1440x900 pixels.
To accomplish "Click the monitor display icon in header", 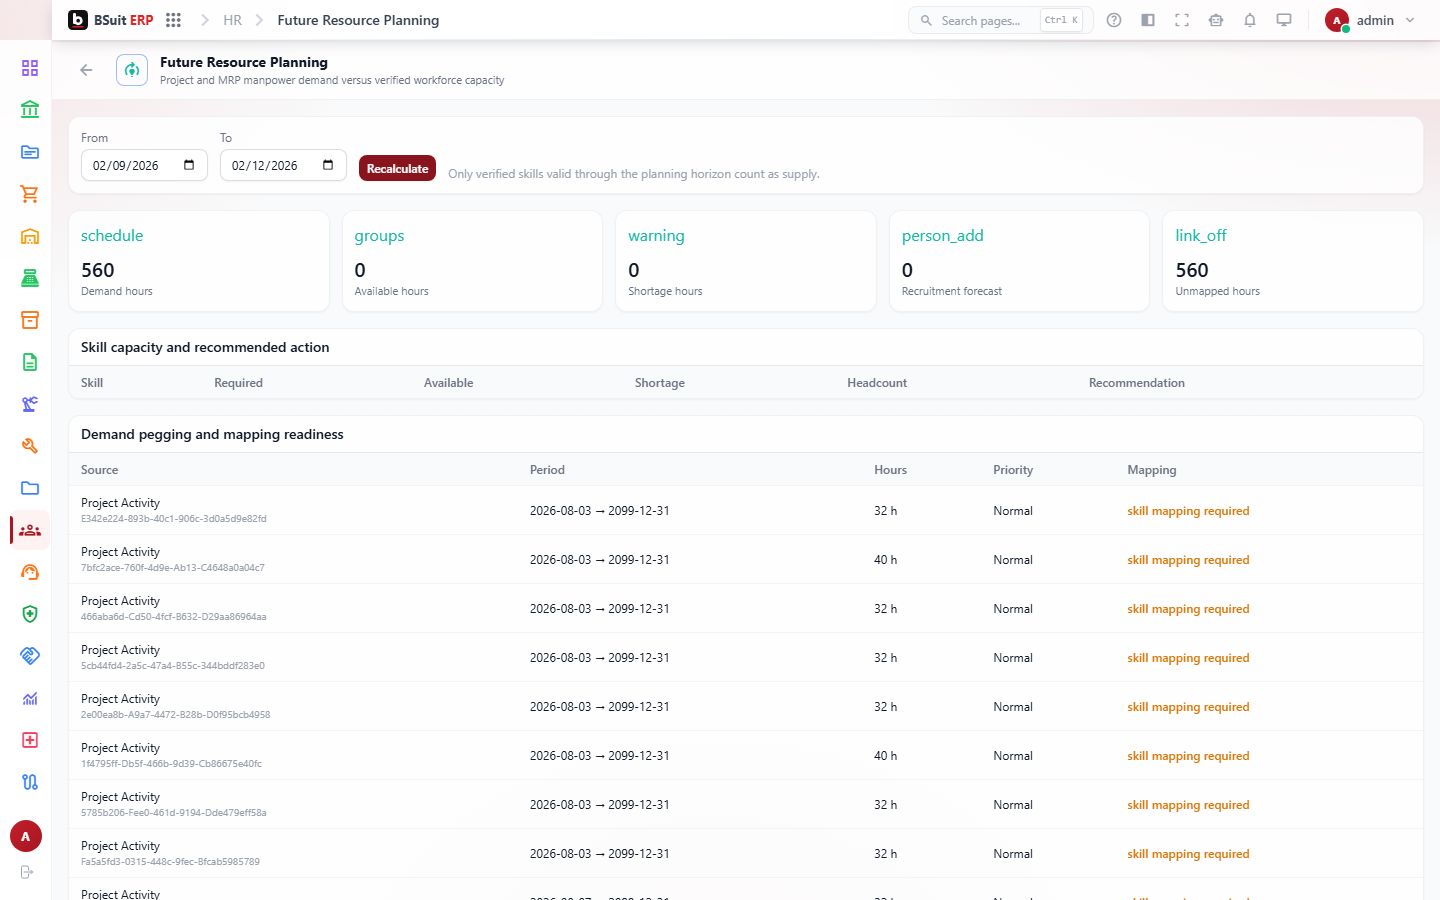I will coord(1284,20).
